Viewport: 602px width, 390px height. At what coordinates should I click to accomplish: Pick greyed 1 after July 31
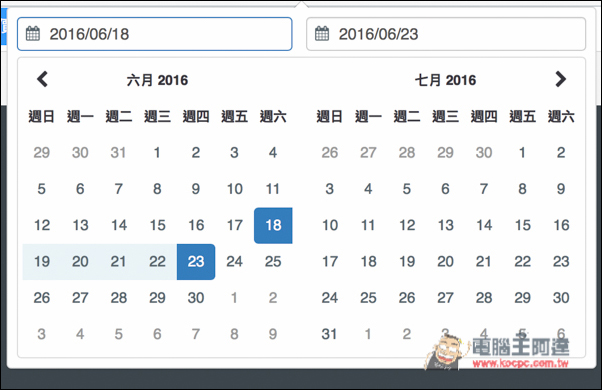(368, 334)
